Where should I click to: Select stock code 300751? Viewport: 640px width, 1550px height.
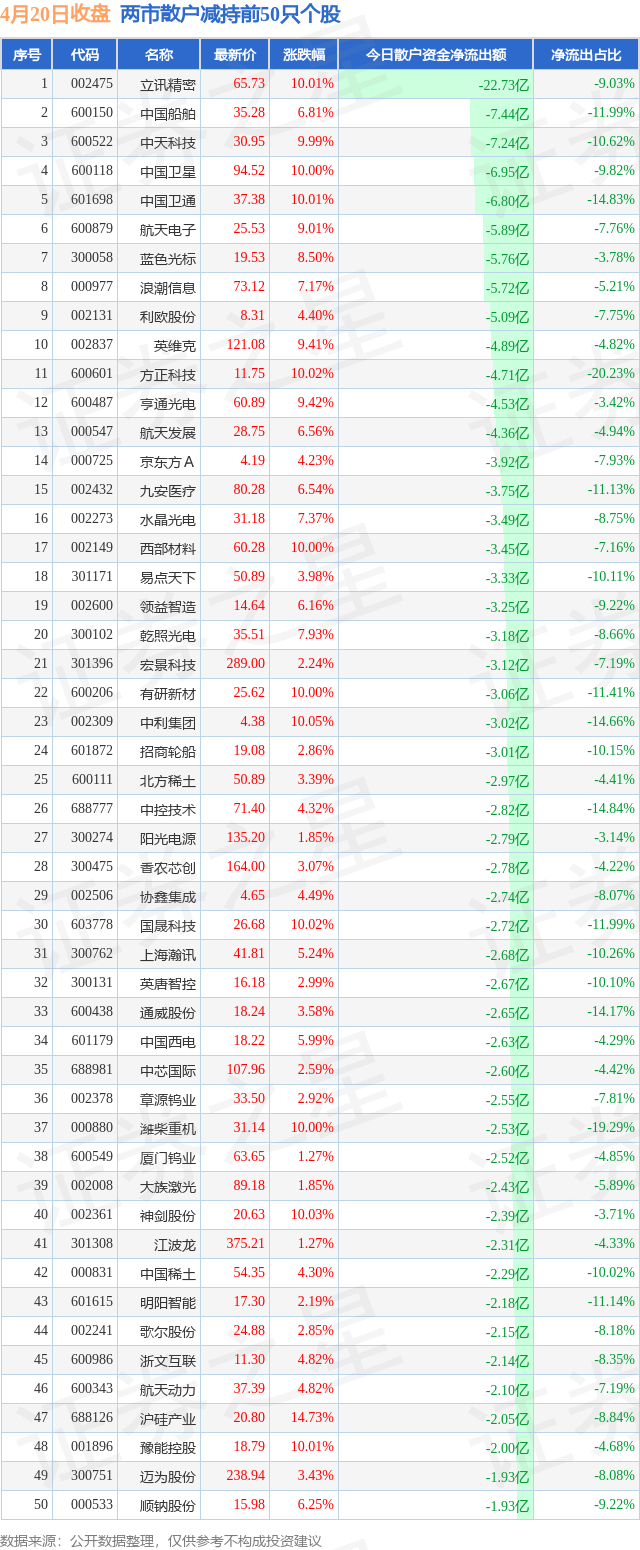click(x=92, y=1476)
